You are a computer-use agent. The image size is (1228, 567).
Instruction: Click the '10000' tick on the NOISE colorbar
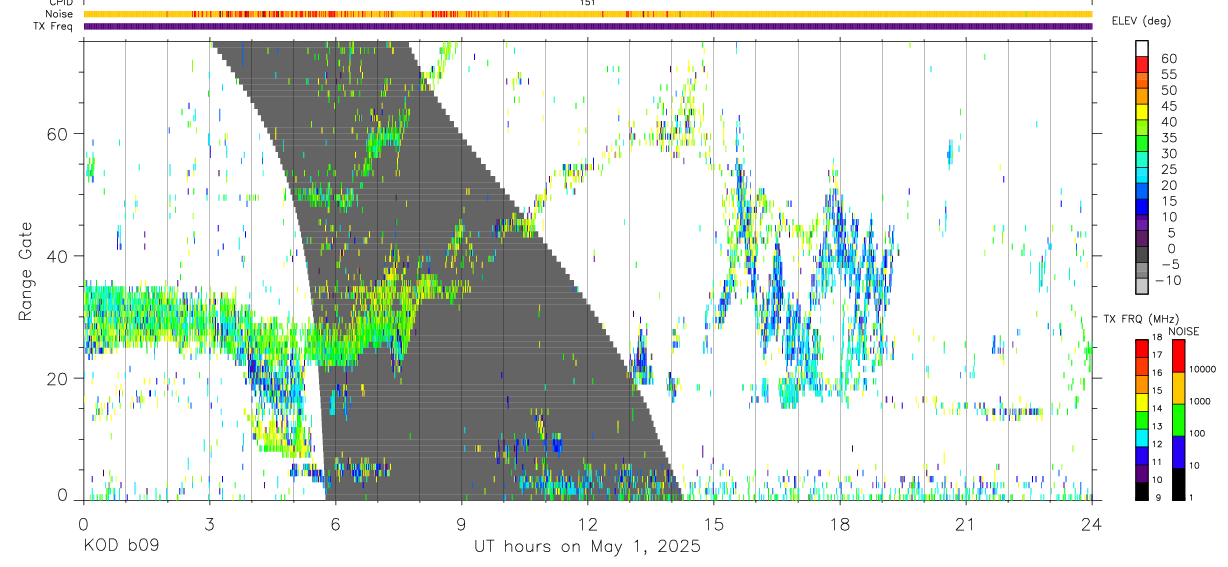1203,370
